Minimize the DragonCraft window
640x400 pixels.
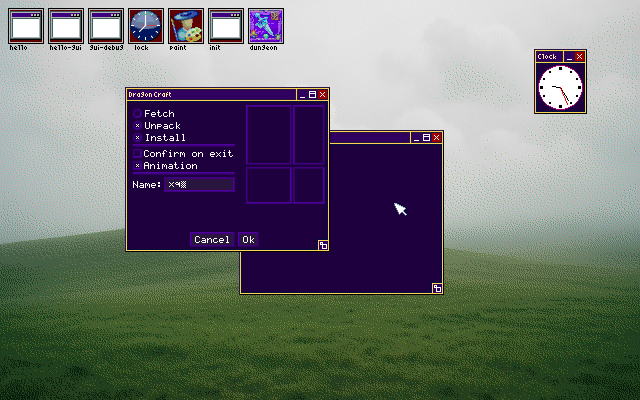[x=302, y=95]
